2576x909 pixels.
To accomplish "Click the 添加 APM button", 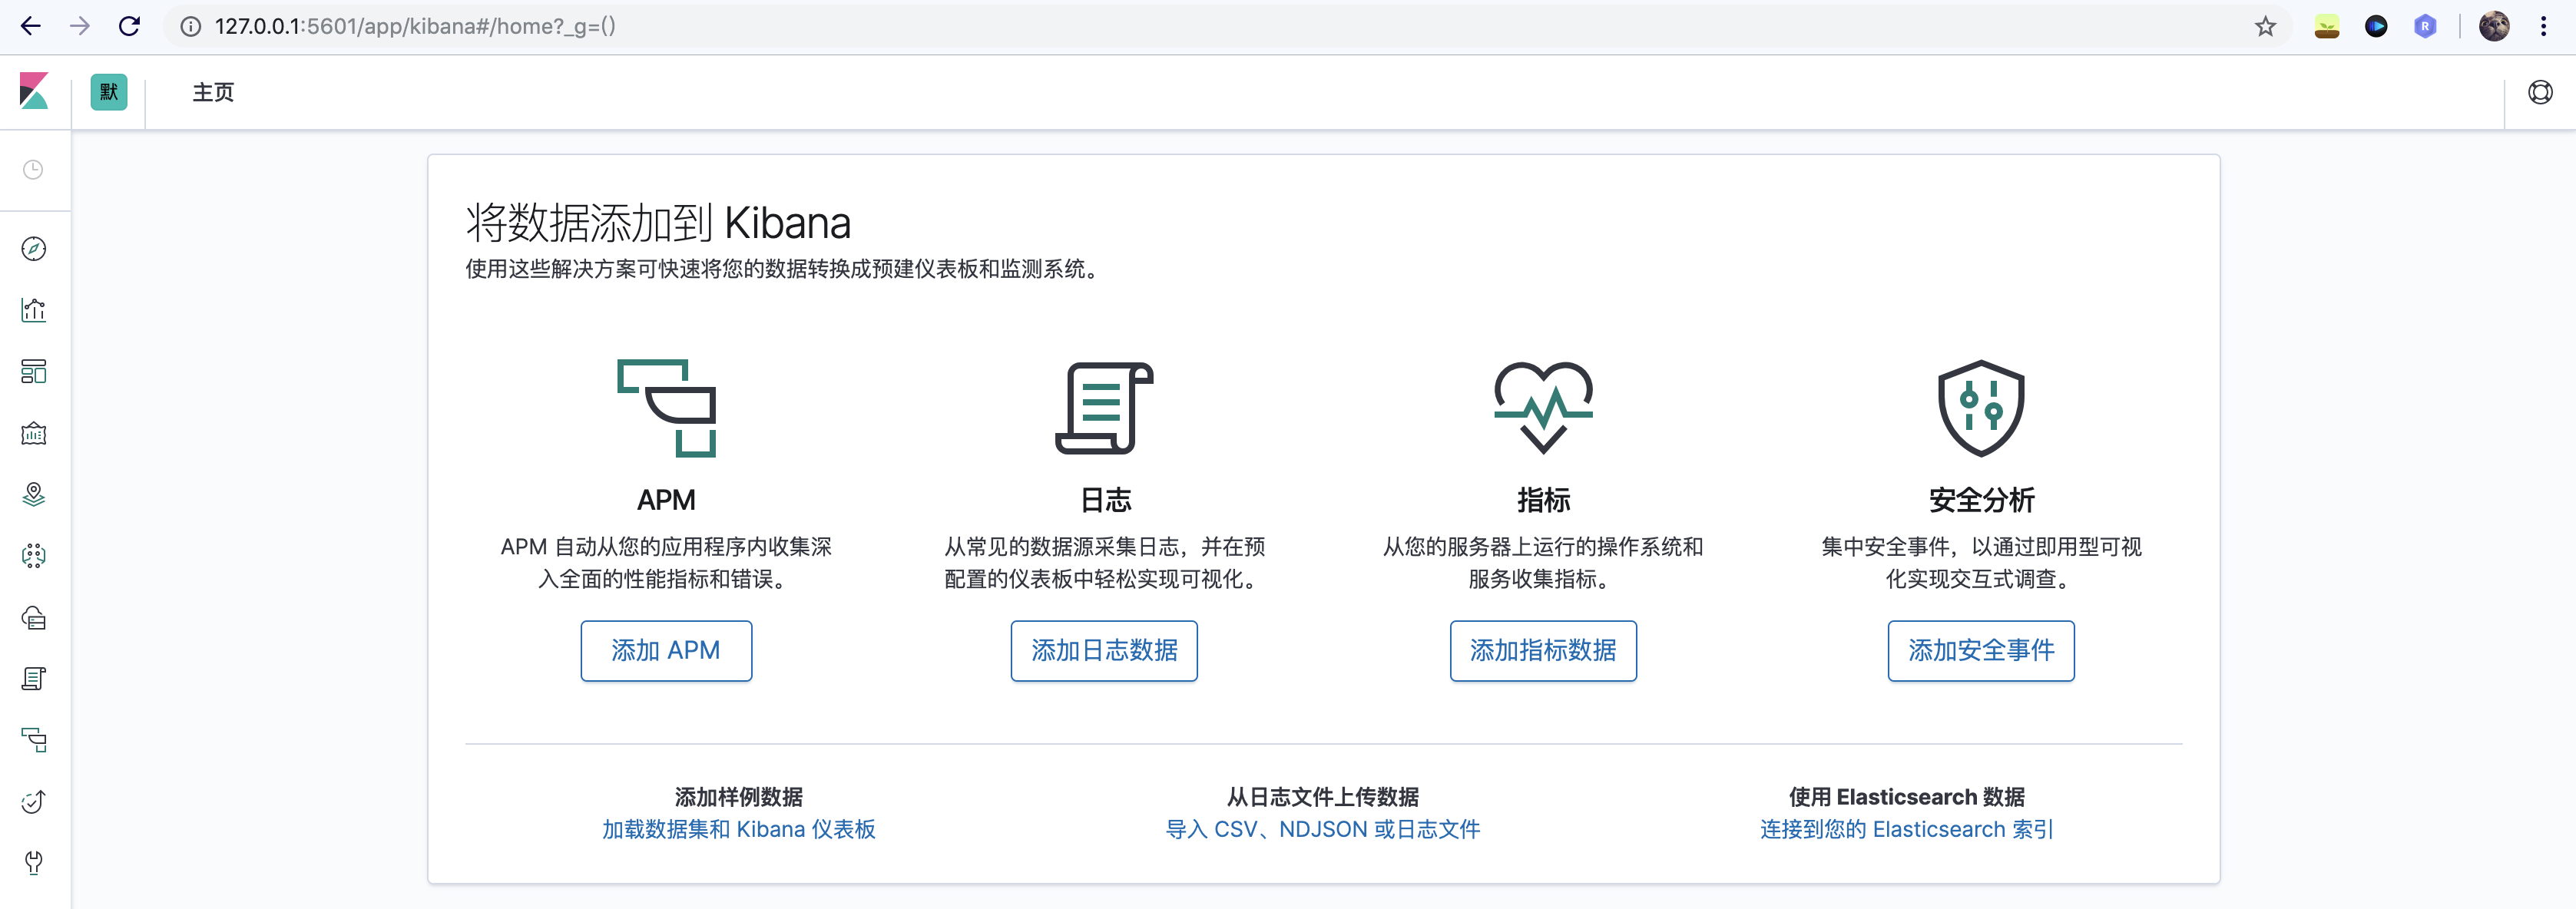I will point(666,651).
